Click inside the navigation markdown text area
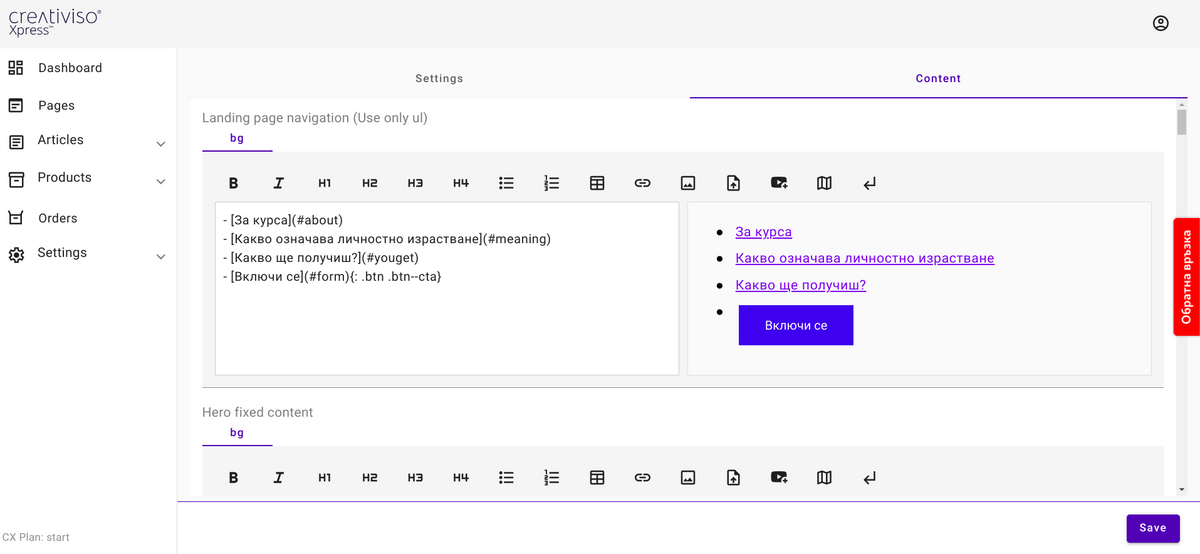Screen dimensions: 1200x554 coord(447,289)
